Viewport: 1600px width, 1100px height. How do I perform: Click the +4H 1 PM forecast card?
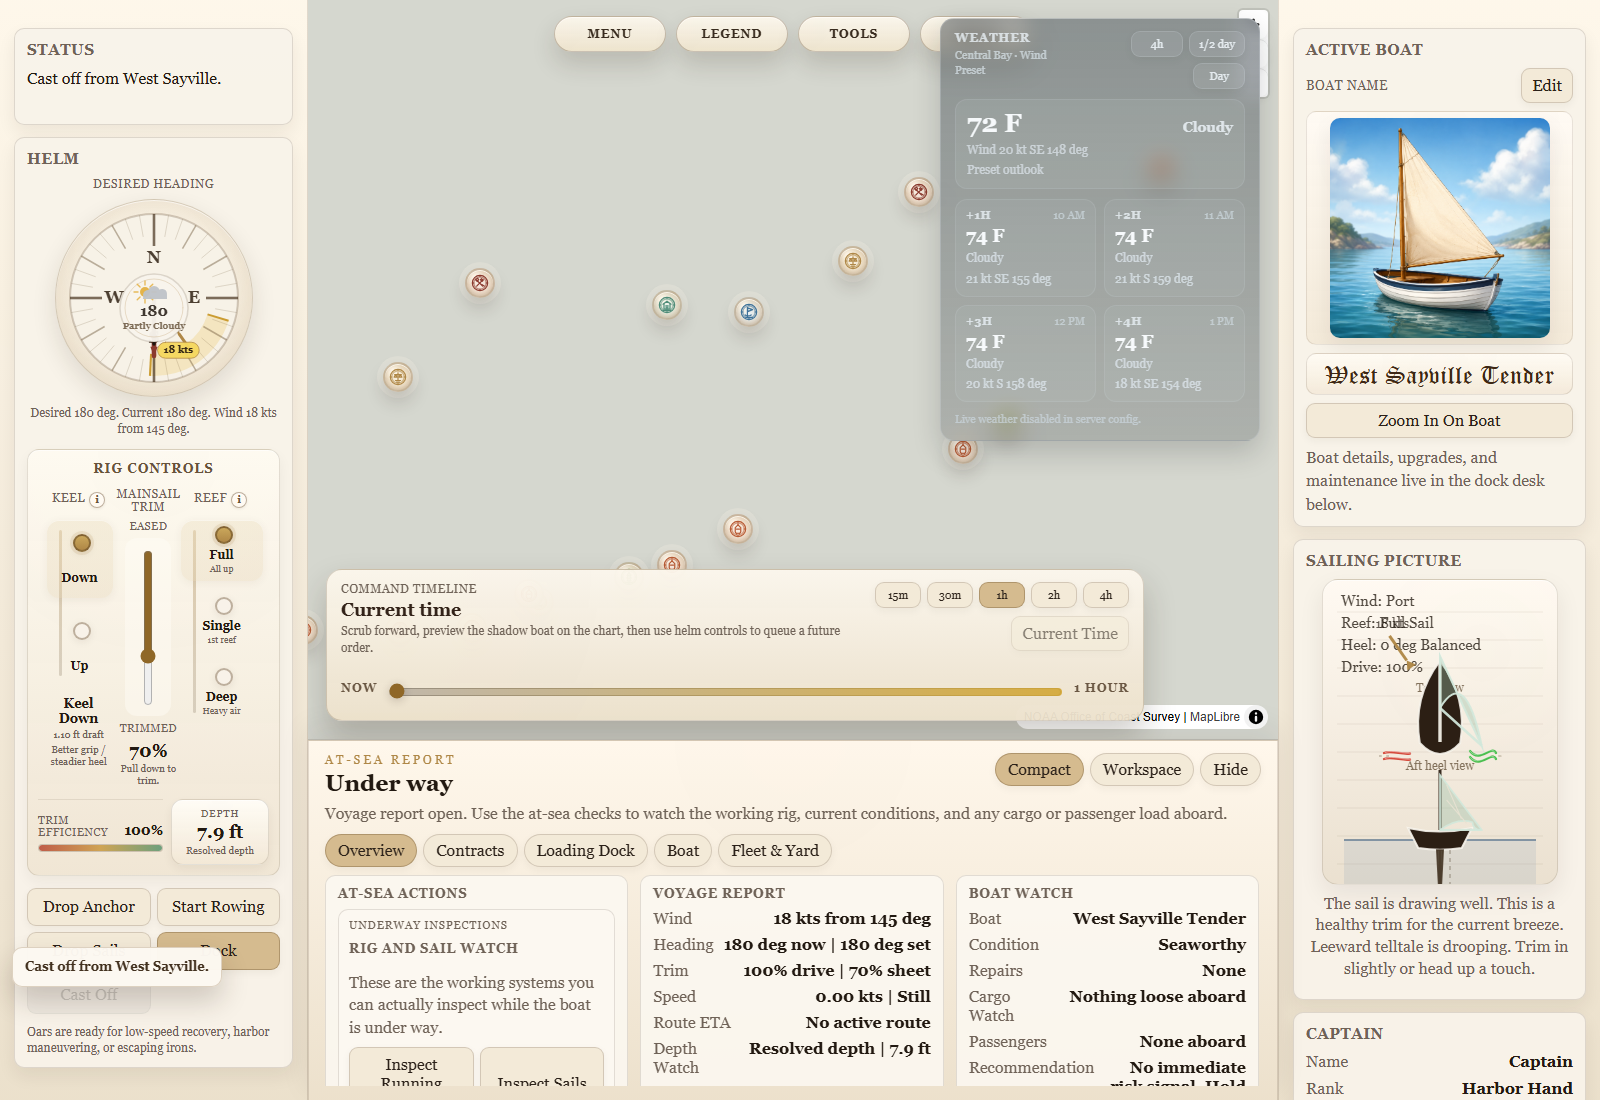coord(1174,354)
